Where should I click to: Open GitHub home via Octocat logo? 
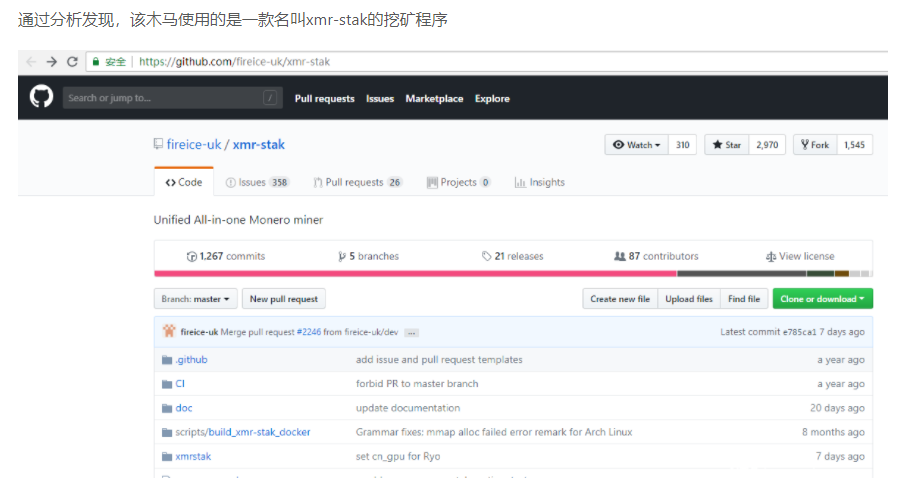(x=41, y=97)
